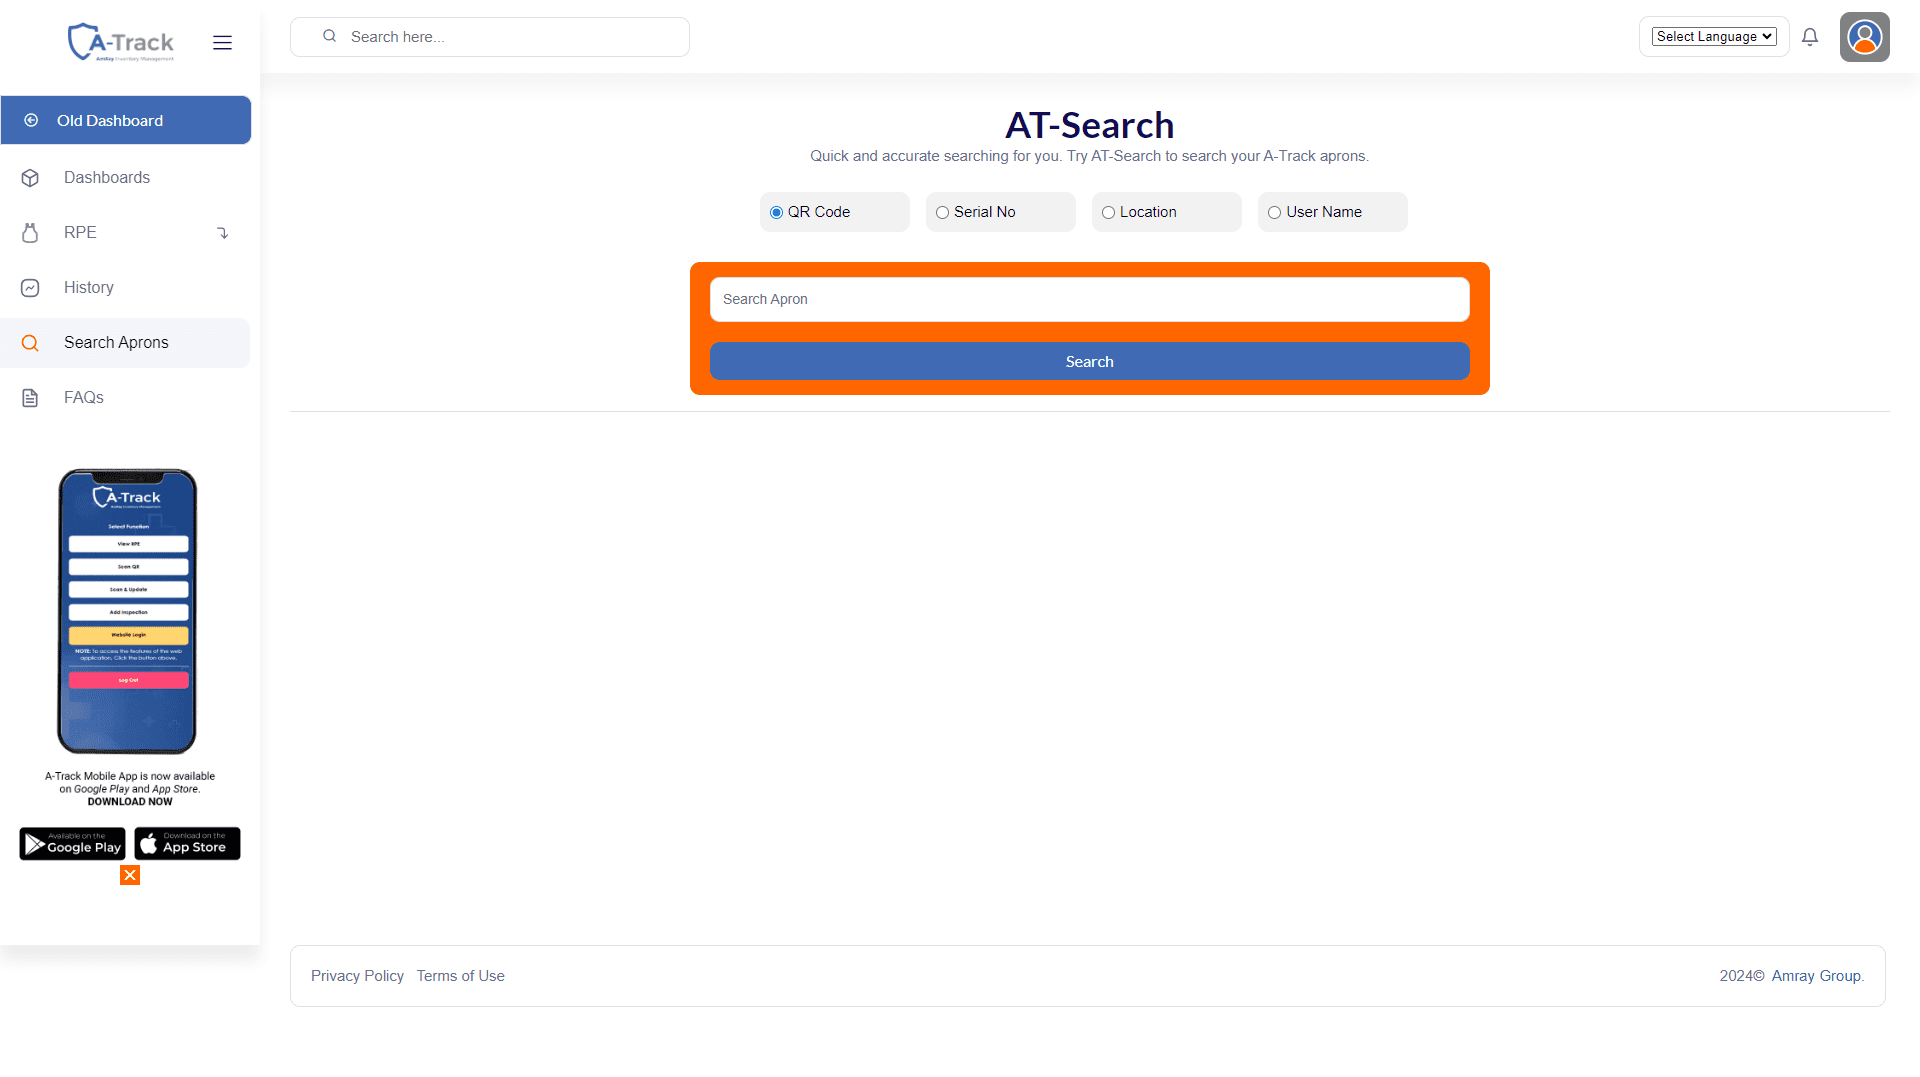Open the Search Aprons menu item

click(126, 343)
